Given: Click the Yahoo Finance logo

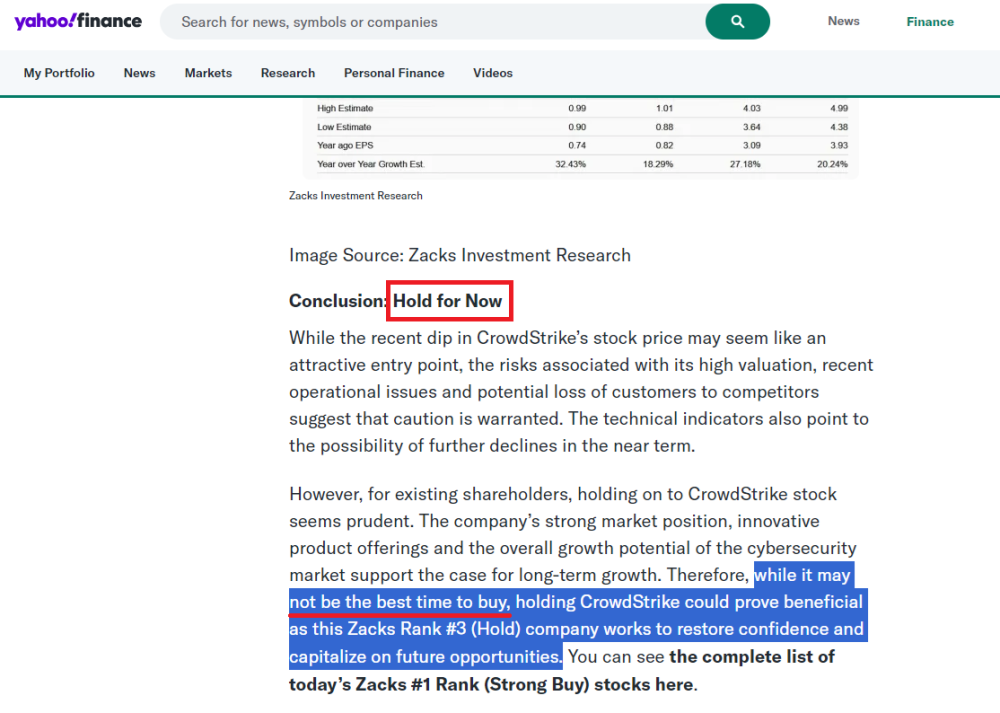Looking at the screenshot, I should (78, 21).
